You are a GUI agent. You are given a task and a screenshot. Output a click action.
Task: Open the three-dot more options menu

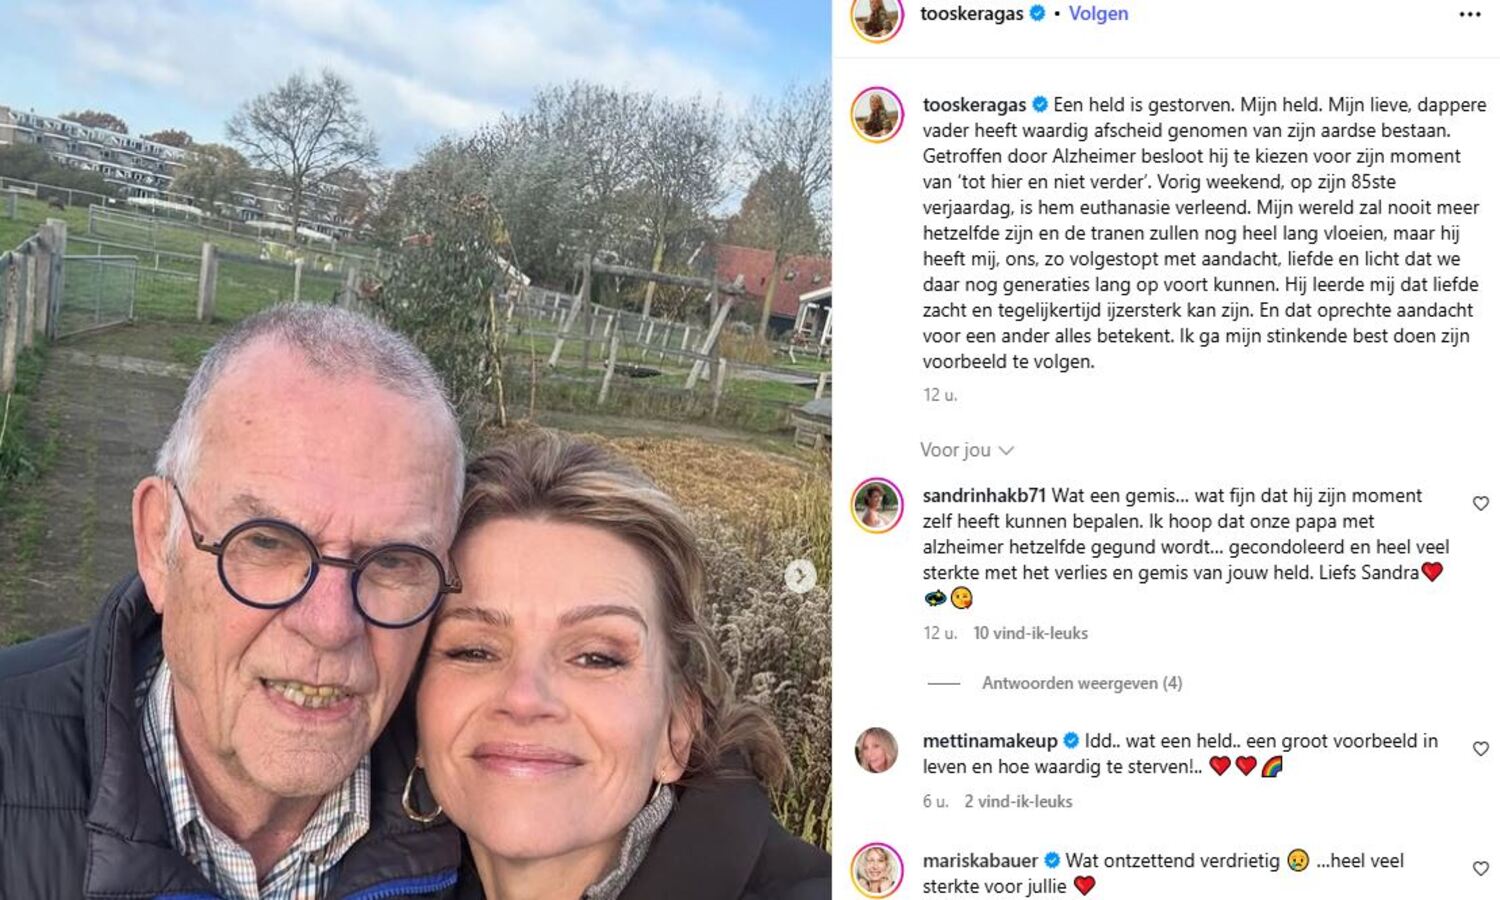(x=1469, y=14)
